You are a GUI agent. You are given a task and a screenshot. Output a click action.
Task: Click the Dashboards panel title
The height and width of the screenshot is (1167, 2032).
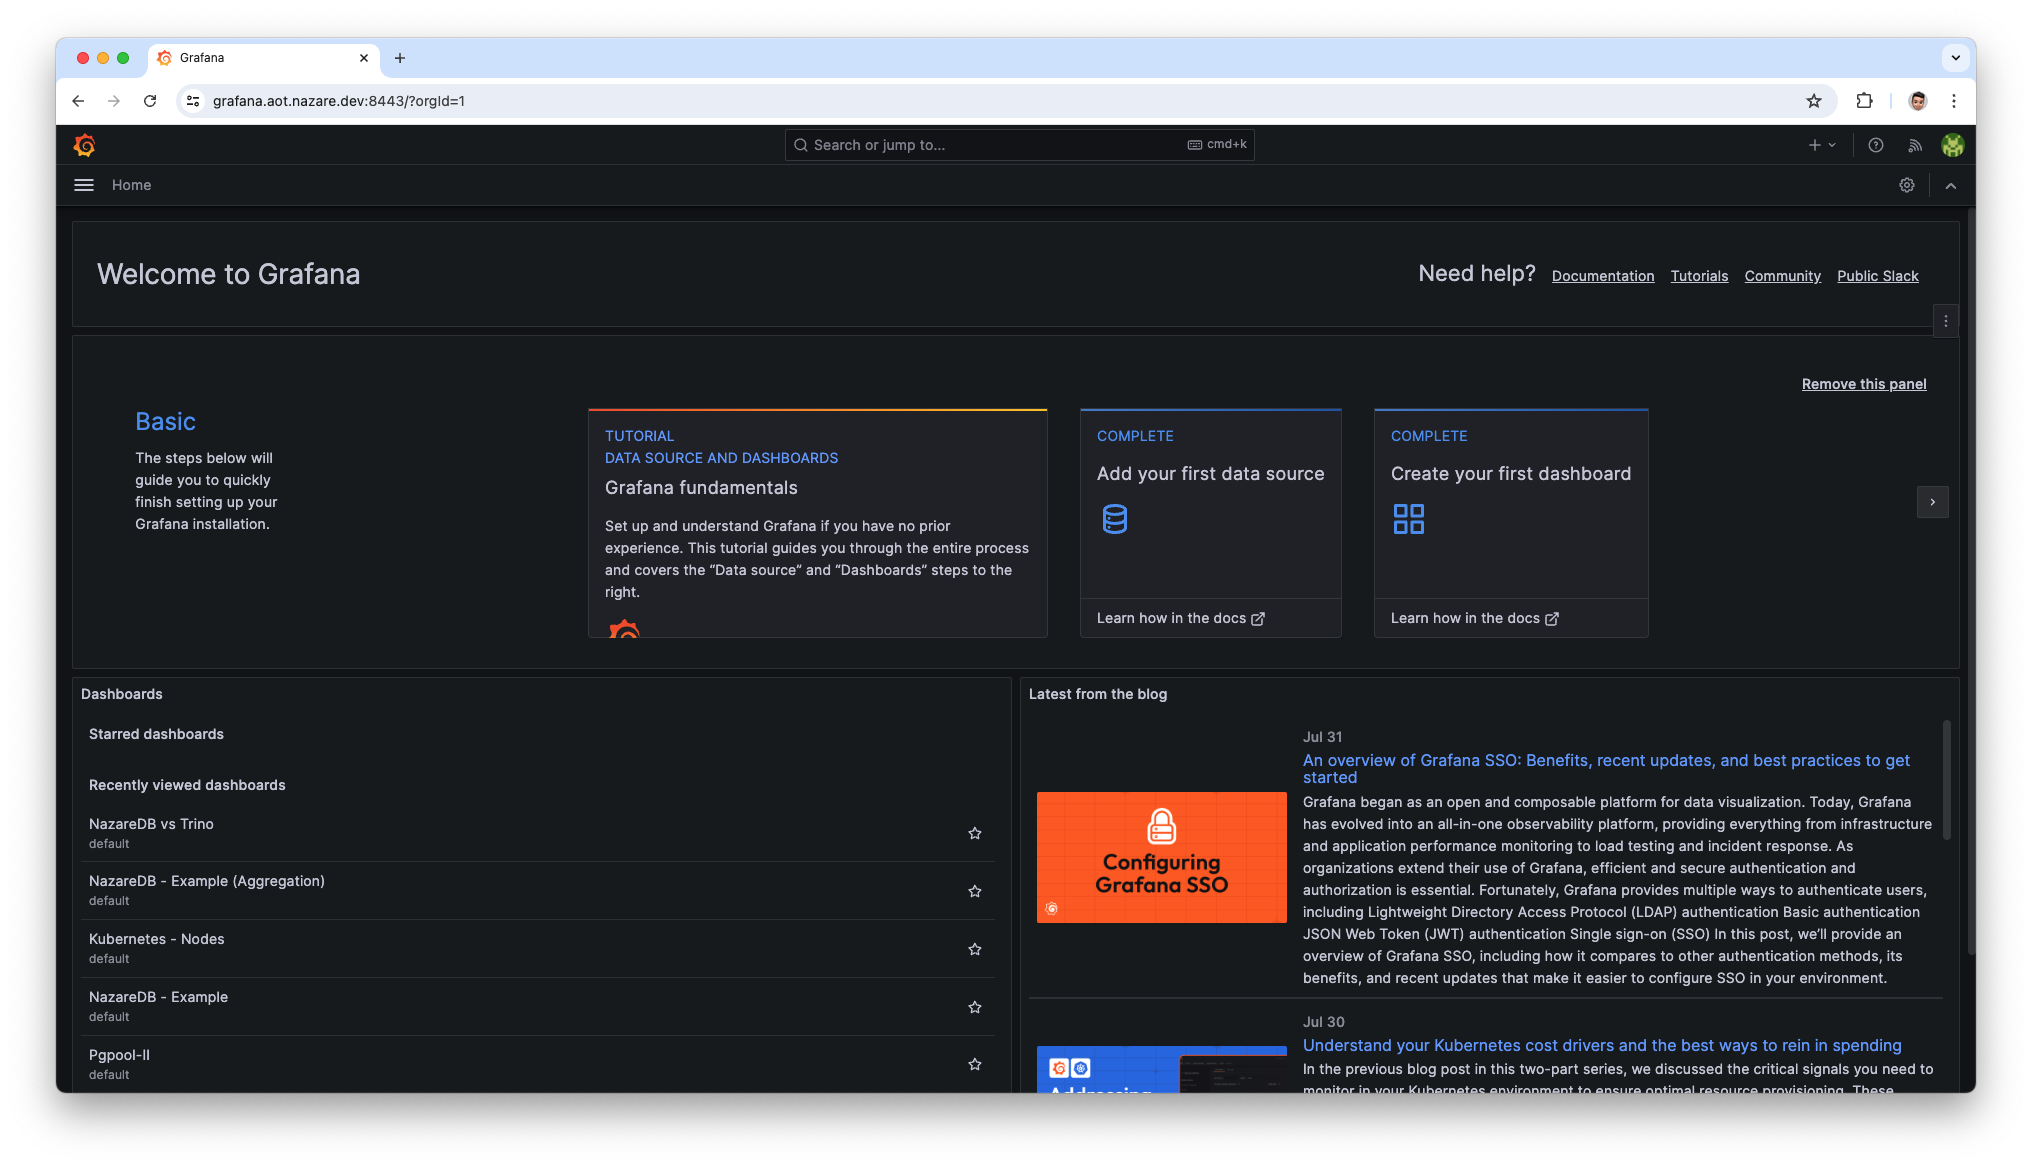point(121,694)
